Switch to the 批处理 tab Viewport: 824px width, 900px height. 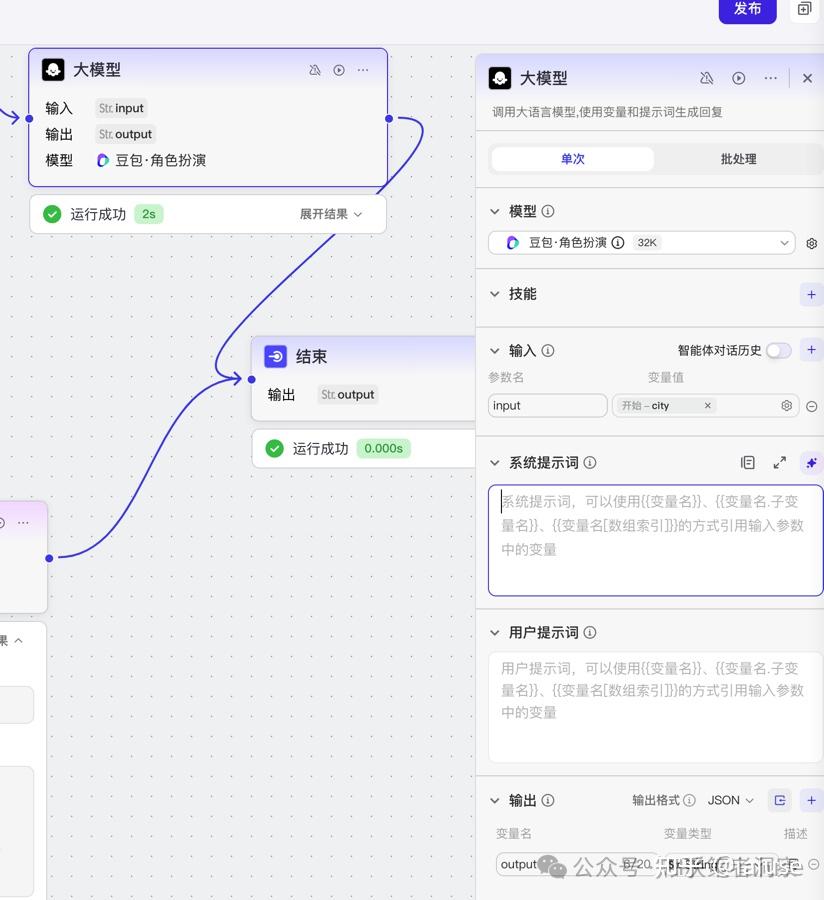pyautogui.click(x=736, y=158)
